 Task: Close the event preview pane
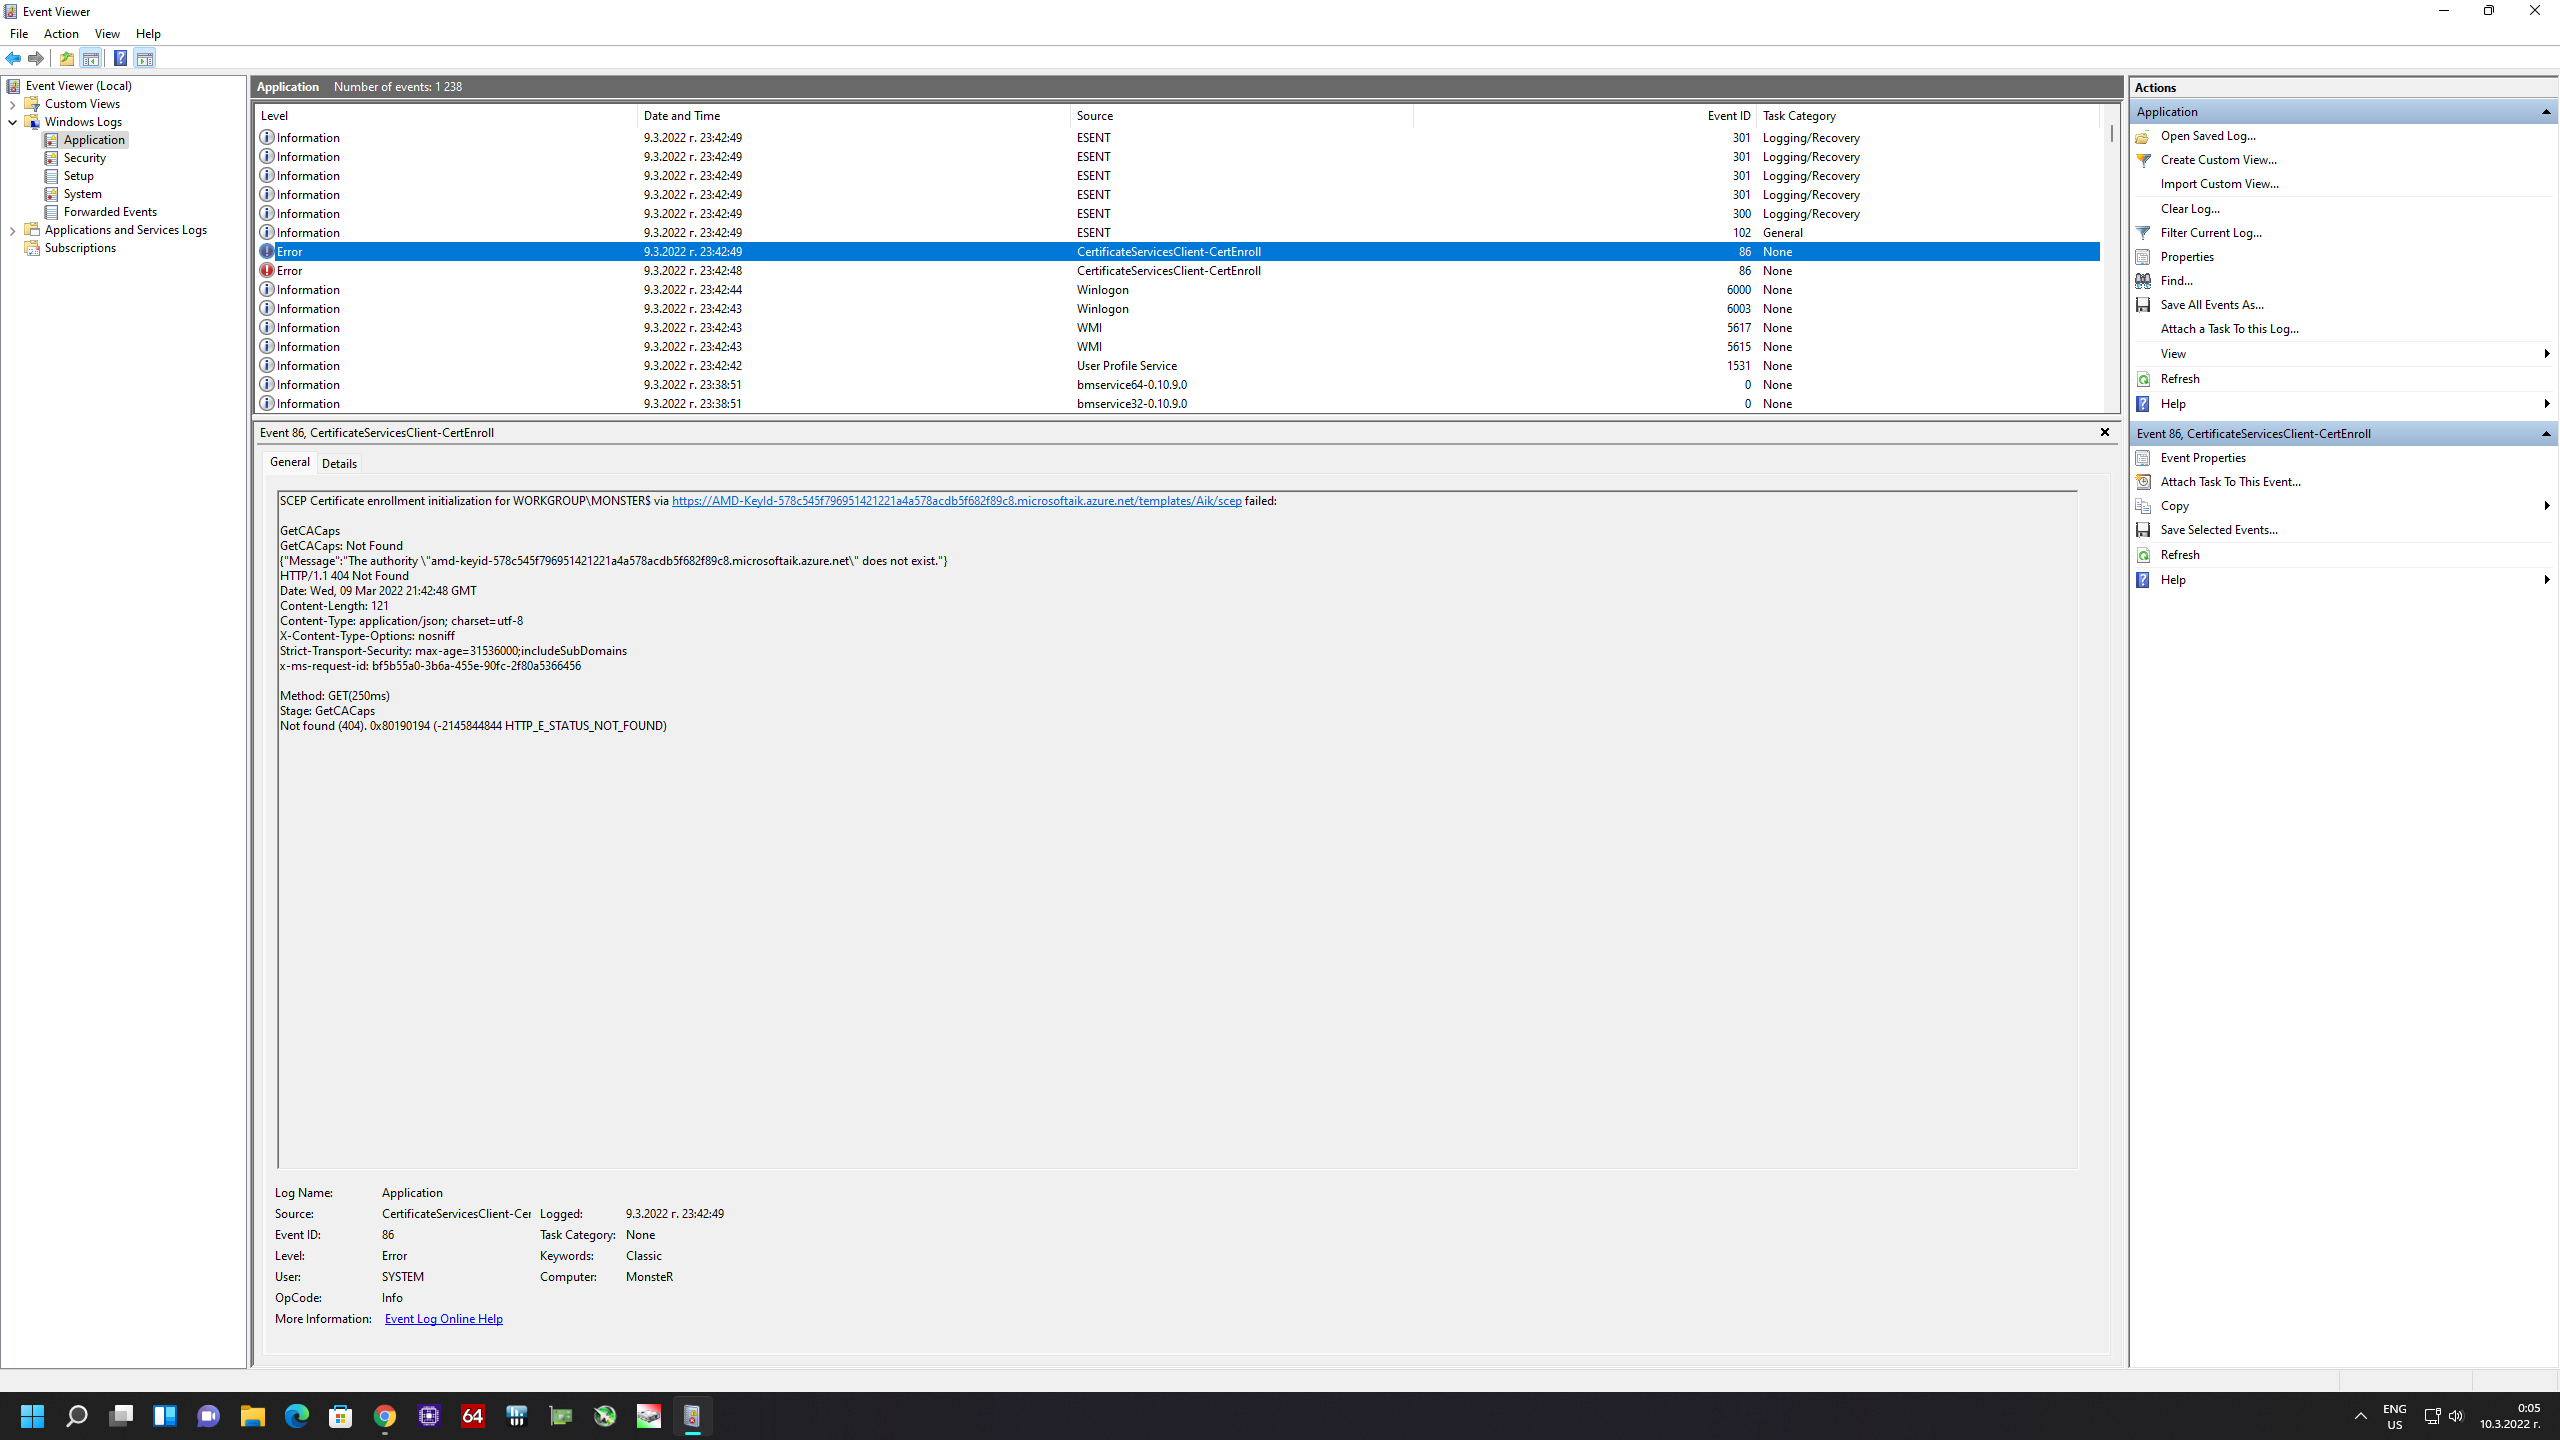[x=2104, y=432]
